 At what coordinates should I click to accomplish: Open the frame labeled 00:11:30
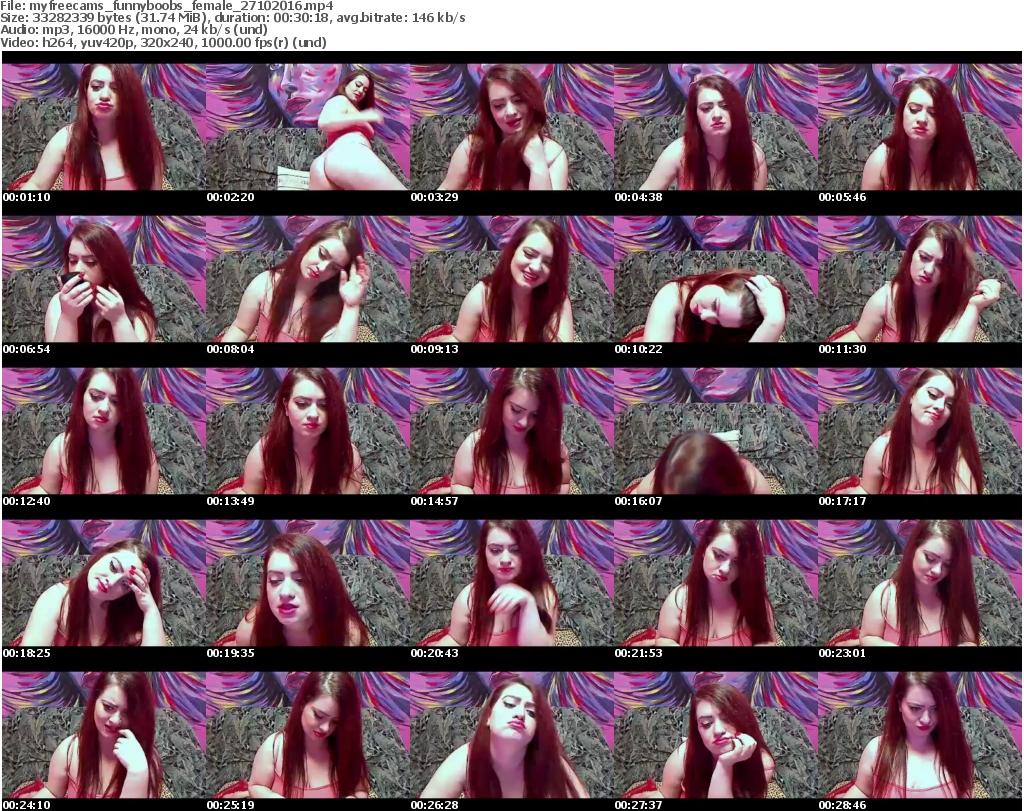pyautogui.click(x=919, y=279)
